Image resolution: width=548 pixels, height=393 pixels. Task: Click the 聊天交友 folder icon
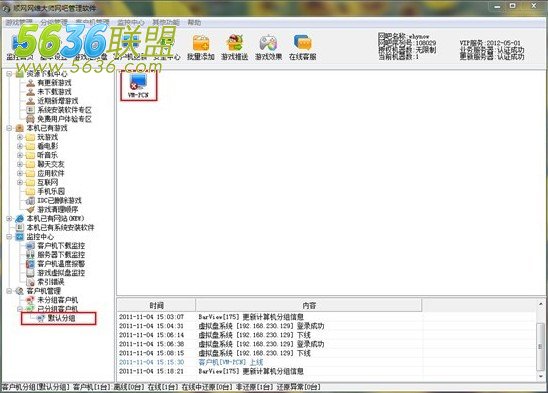coord(31,164)
